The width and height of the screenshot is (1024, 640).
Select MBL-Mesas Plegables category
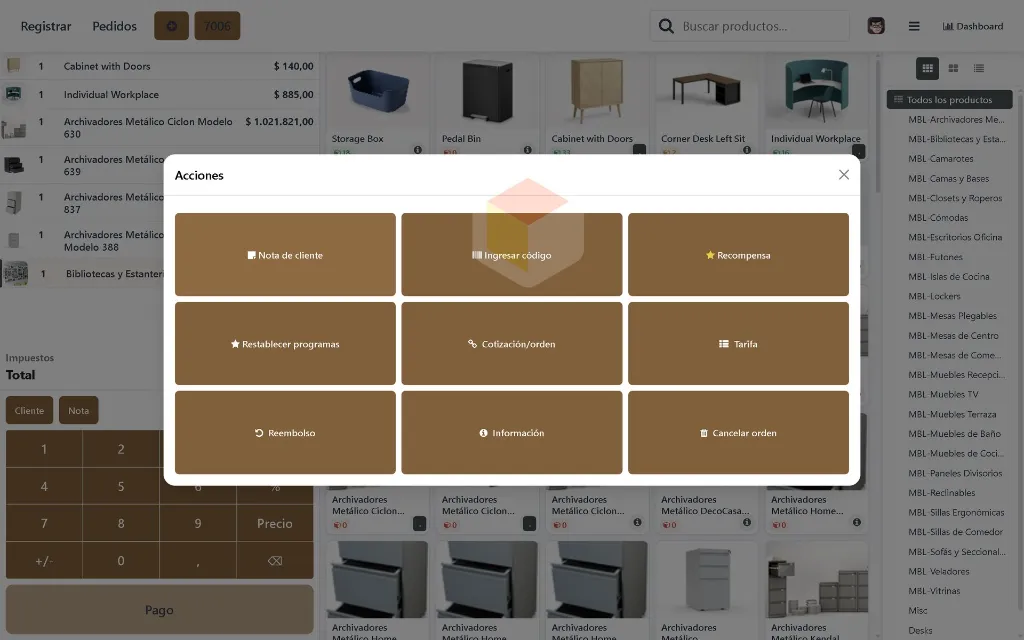tap(952, 315)
